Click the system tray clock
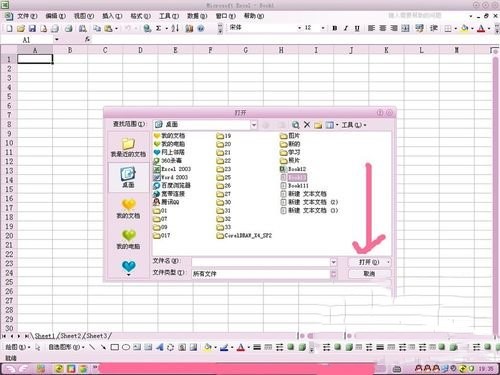500x375 pixels. (486, 369)
